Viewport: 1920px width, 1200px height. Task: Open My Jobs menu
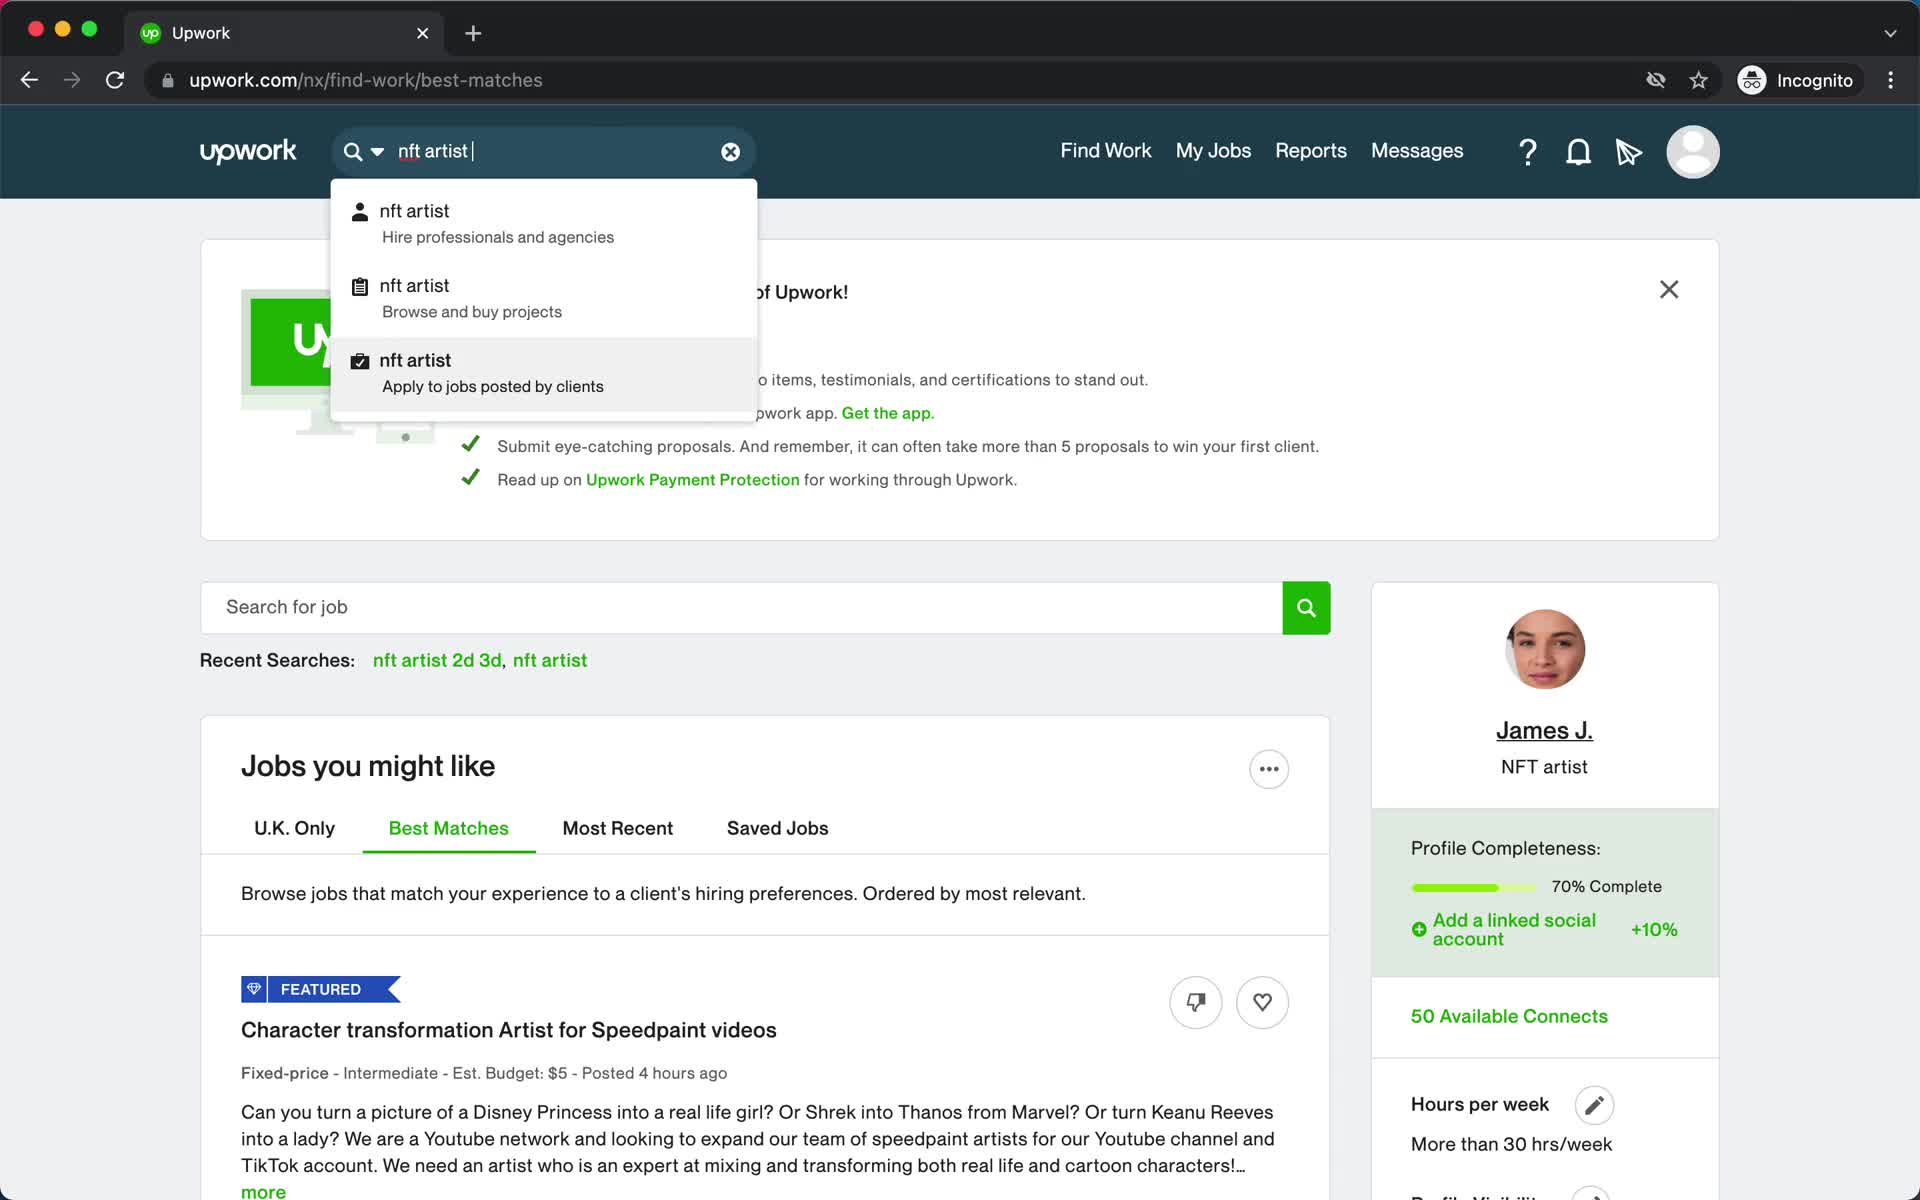click(x=1213, y=151)
